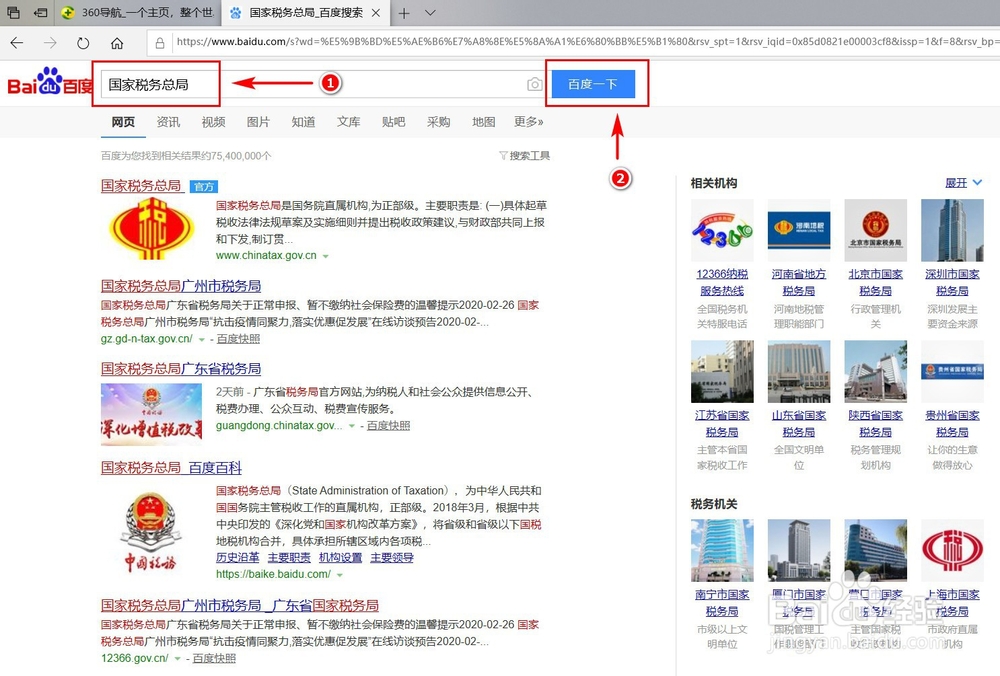Click the 12366纳税服务热线 logo thumbnail

tap(722, 230)
